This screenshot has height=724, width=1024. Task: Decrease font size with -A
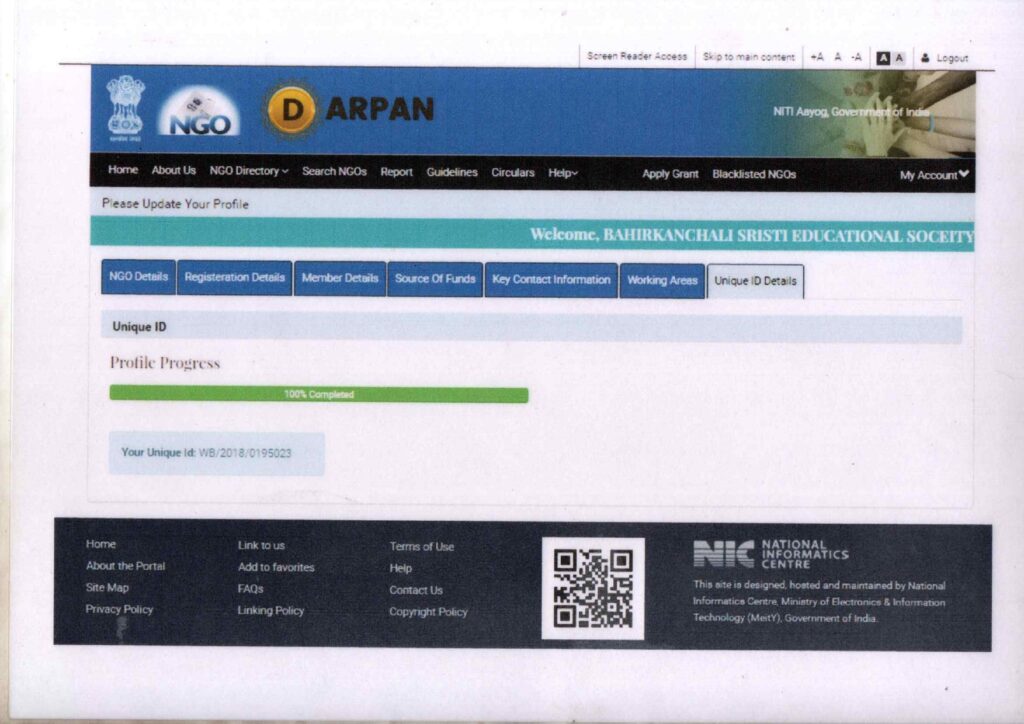tap(856, 57)
